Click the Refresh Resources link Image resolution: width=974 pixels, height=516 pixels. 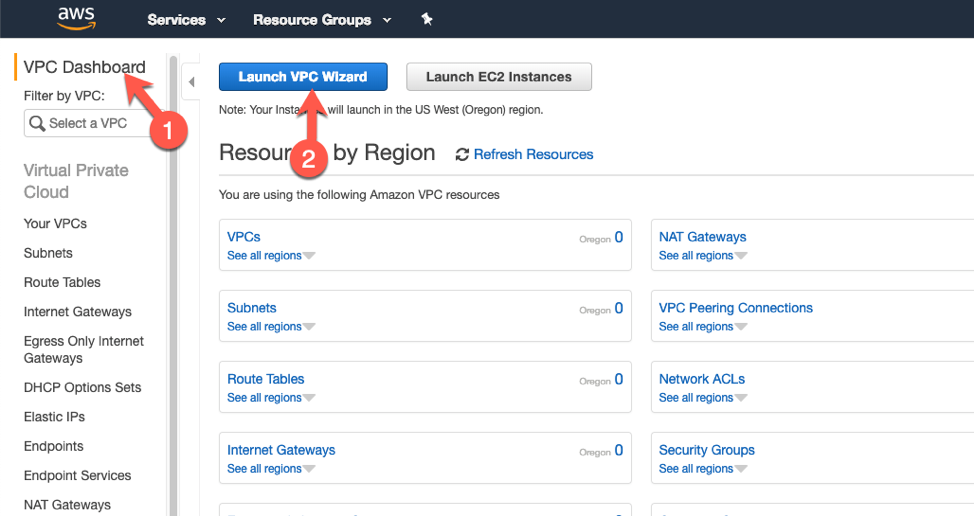(534, 155)
